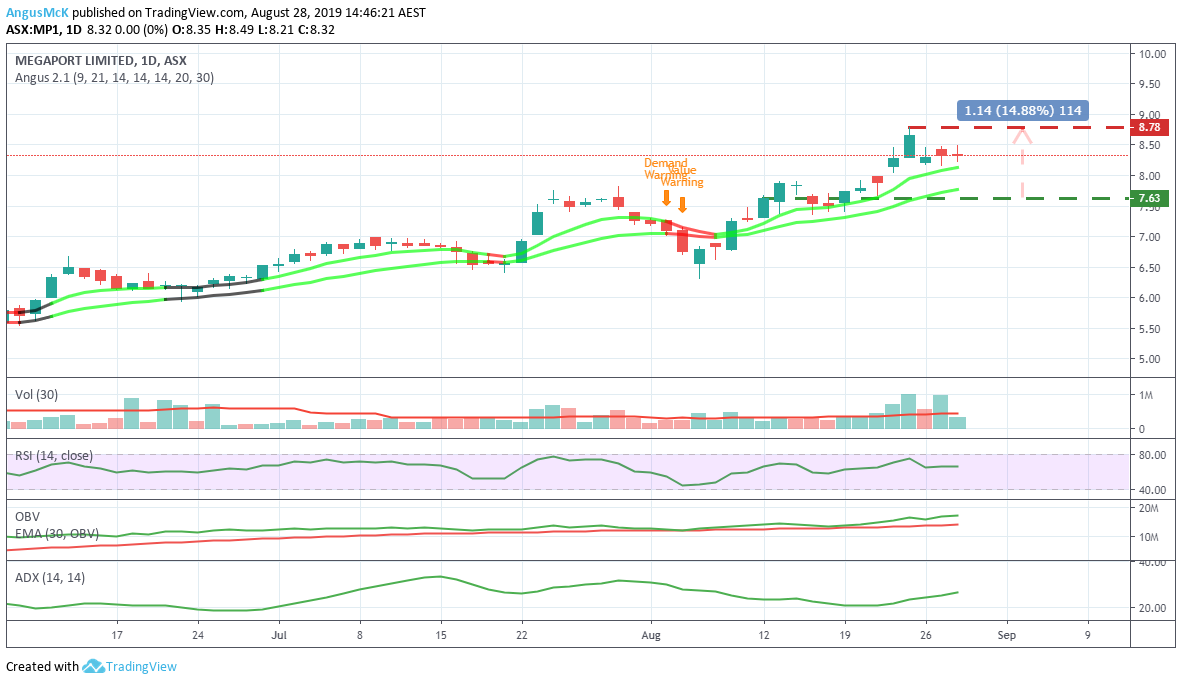Select the EMA (30, OBV) label
1182x684 pixels.
[x=57, y=533]
